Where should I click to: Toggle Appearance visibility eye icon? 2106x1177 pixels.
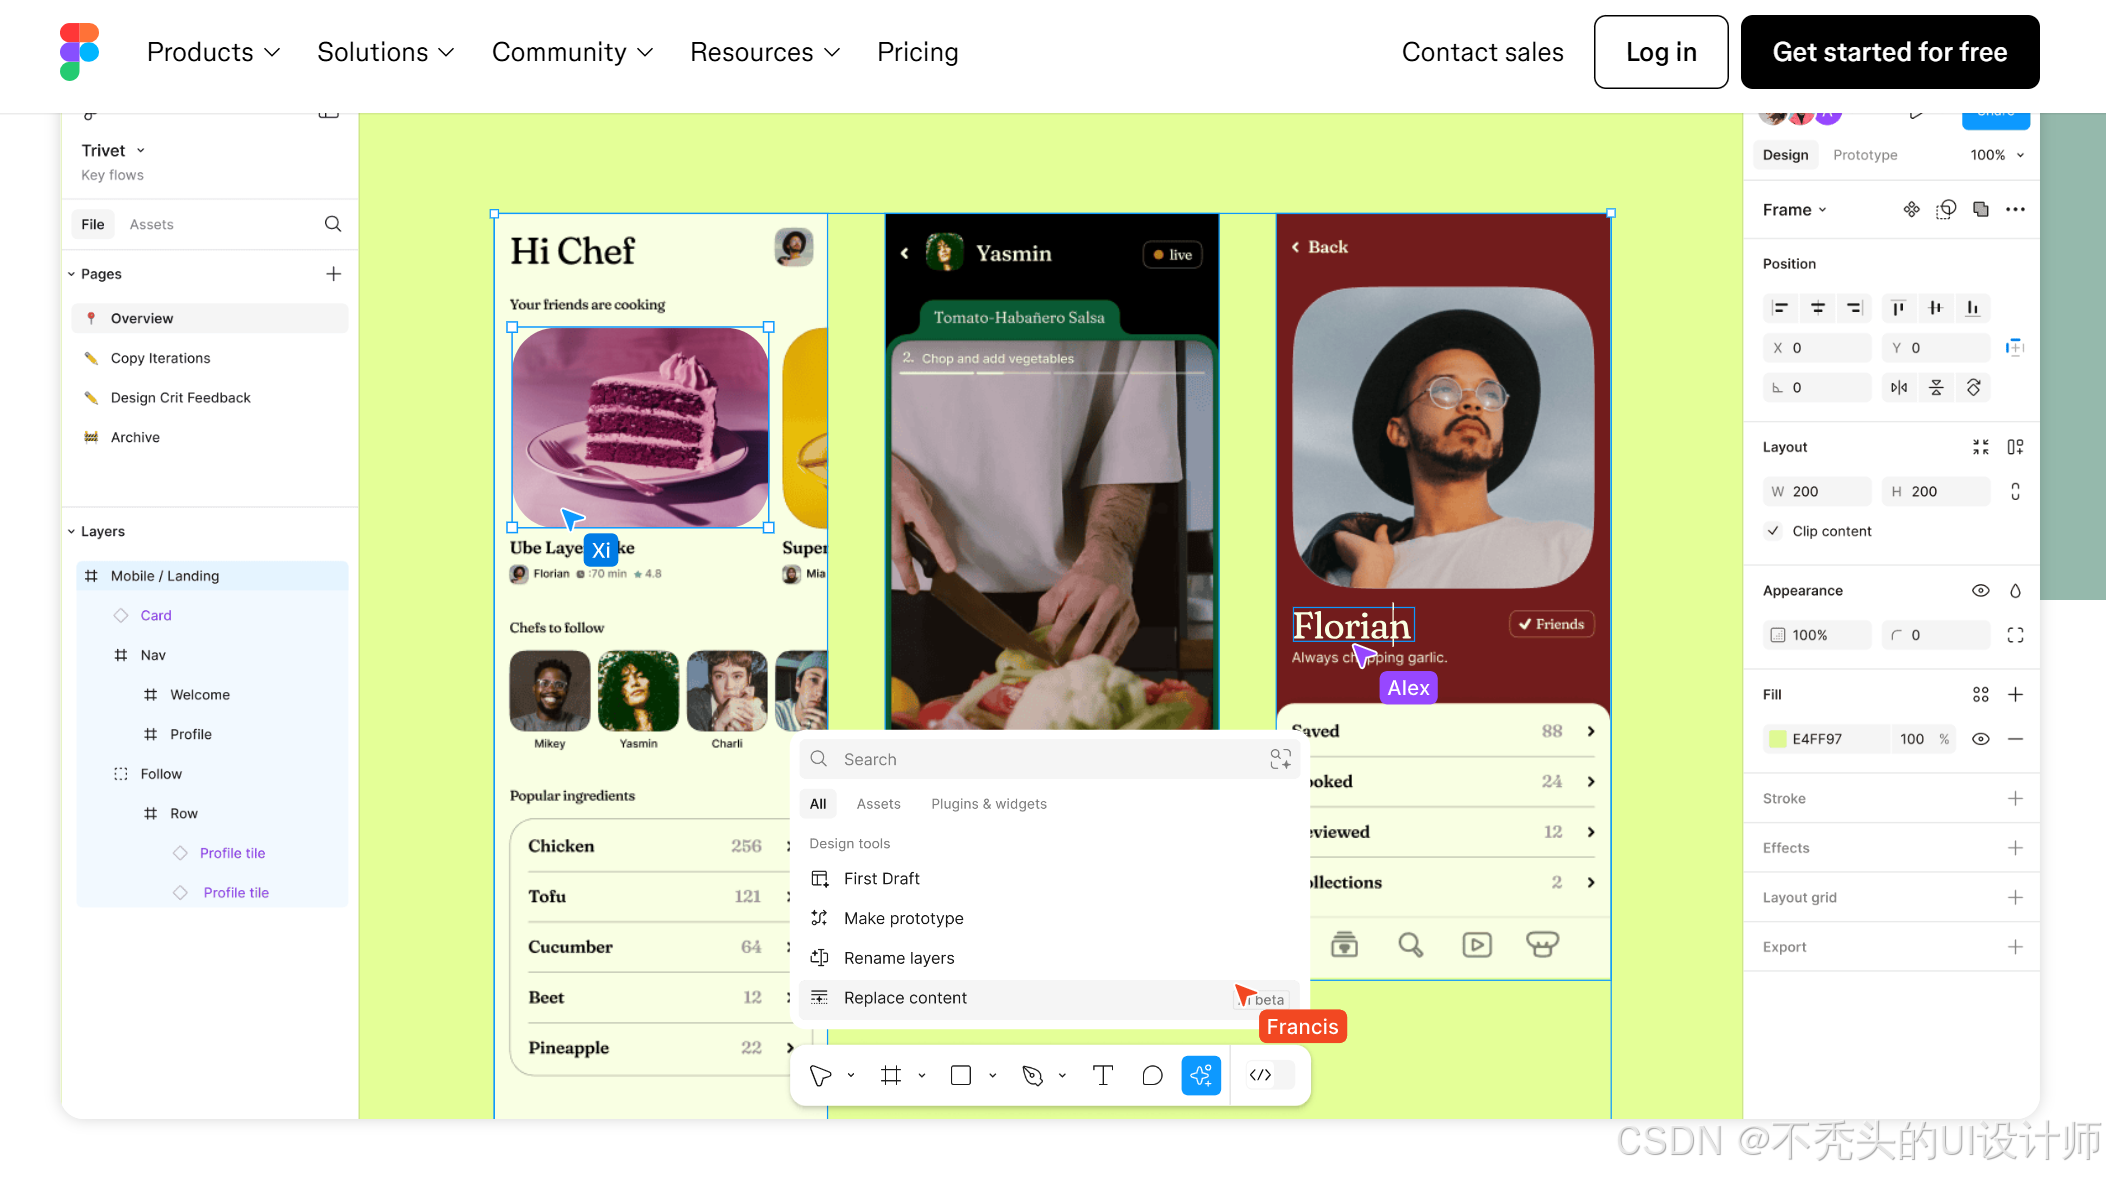point(1980,591)
